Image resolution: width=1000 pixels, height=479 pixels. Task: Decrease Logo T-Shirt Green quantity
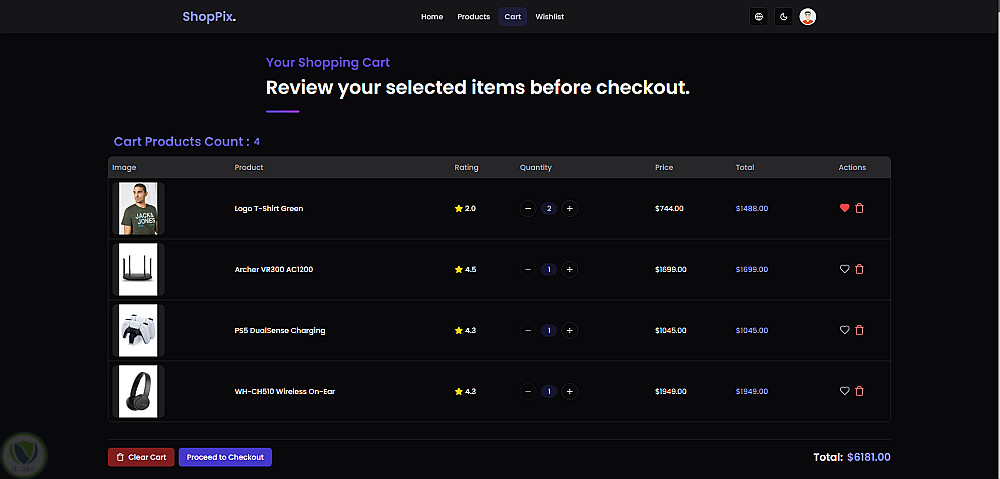coord(528,208)
